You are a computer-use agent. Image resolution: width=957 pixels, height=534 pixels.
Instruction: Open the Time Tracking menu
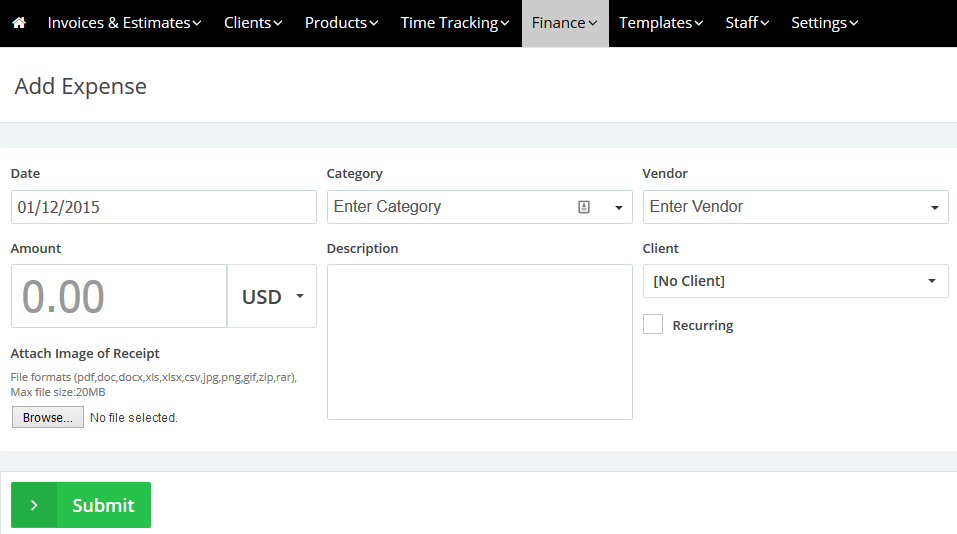[x=455, y=23]
